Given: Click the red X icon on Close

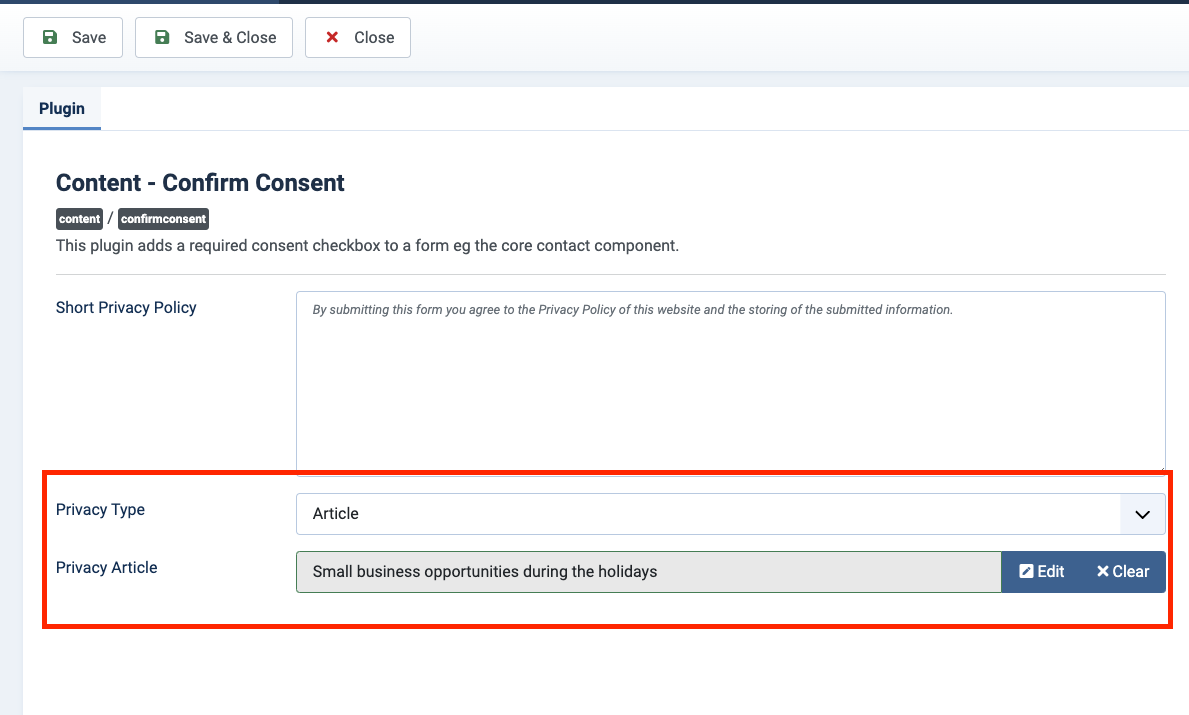Looking at the screenshot, I should point(332,38).
